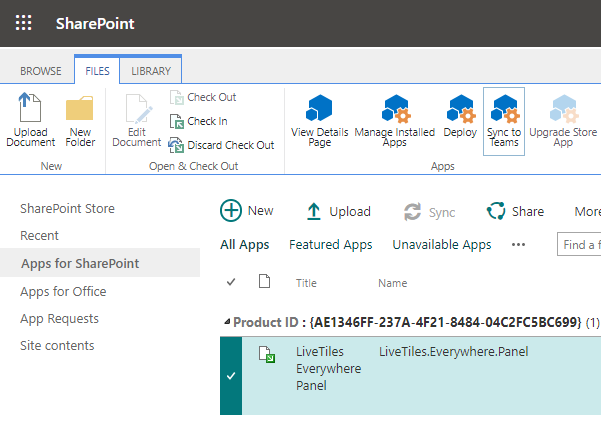Click the LiveTiles app file icon

point(266,354)
